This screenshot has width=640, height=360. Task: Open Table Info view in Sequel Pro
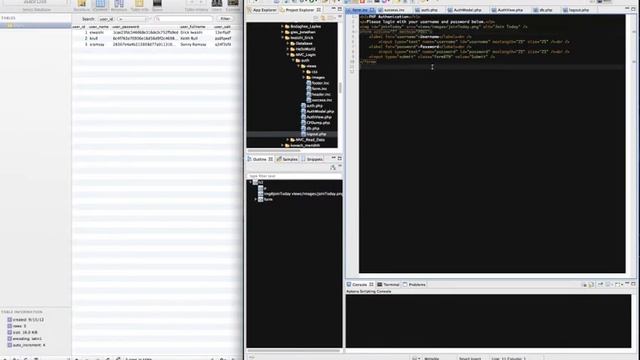click(139, 4)
